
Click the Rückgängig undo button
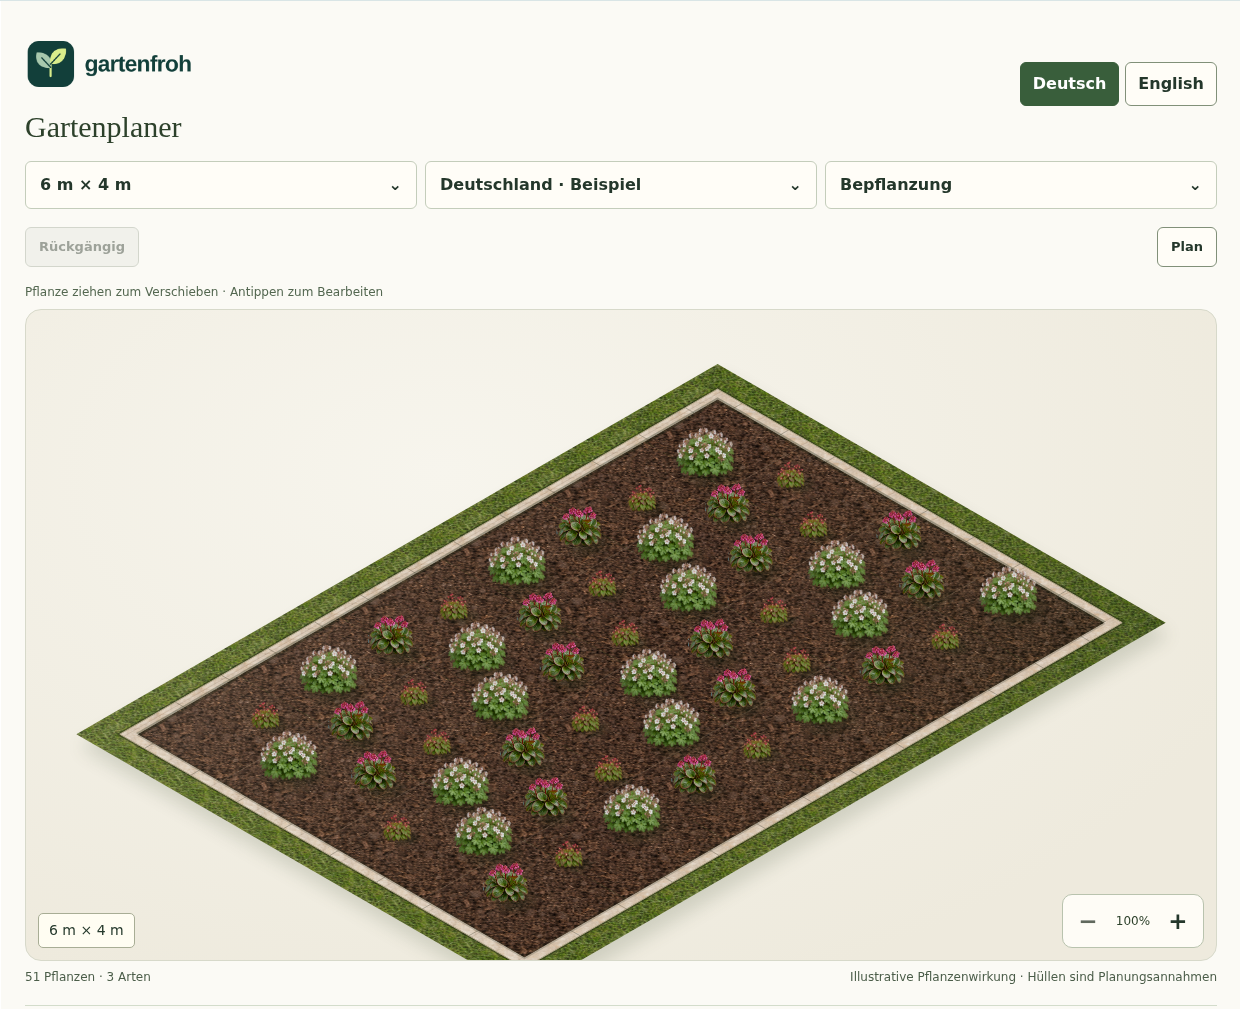point(82,247)
